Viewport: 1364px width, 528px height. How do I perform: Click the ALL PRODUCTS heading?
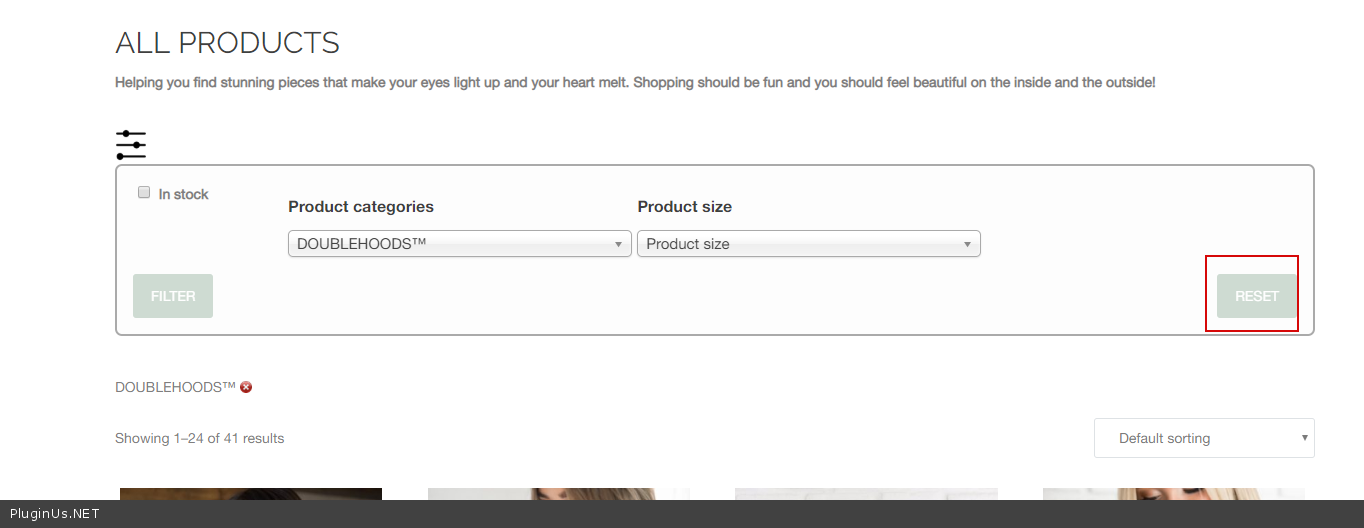click(x=227, y=43)
